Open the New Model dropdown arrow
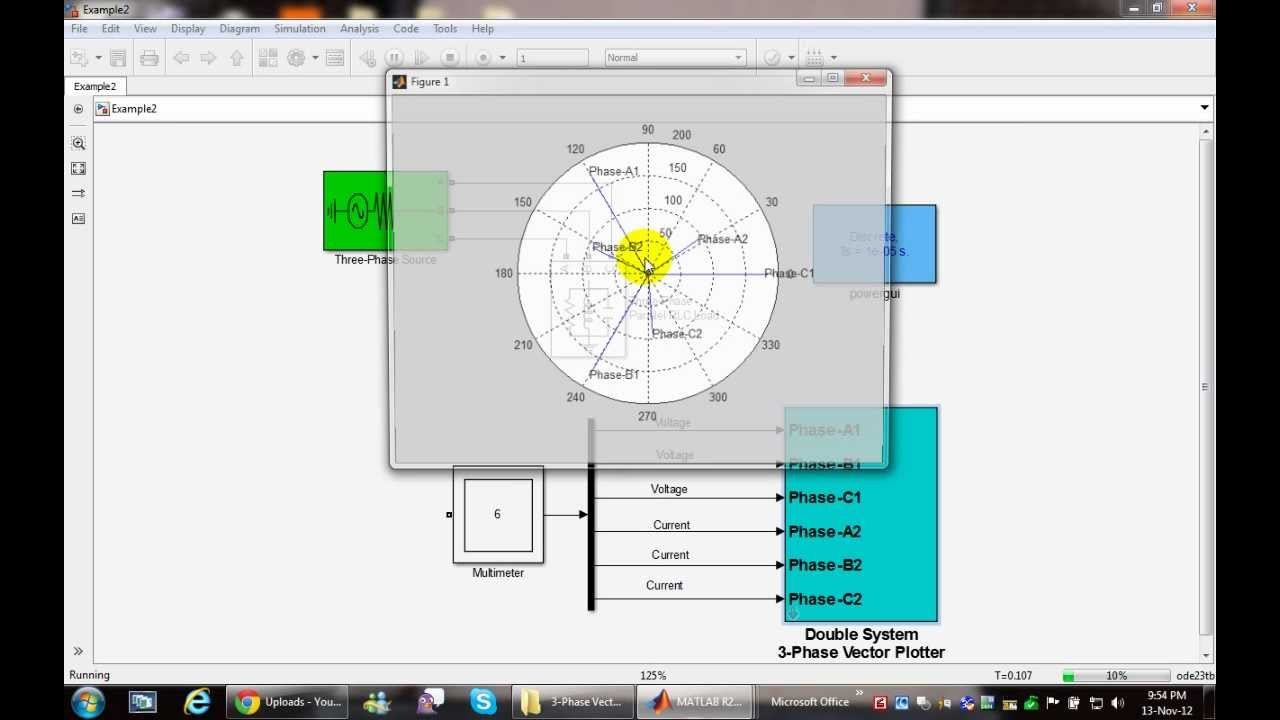This screenshot has height=720, width=1280. click(x=98, y=58)
